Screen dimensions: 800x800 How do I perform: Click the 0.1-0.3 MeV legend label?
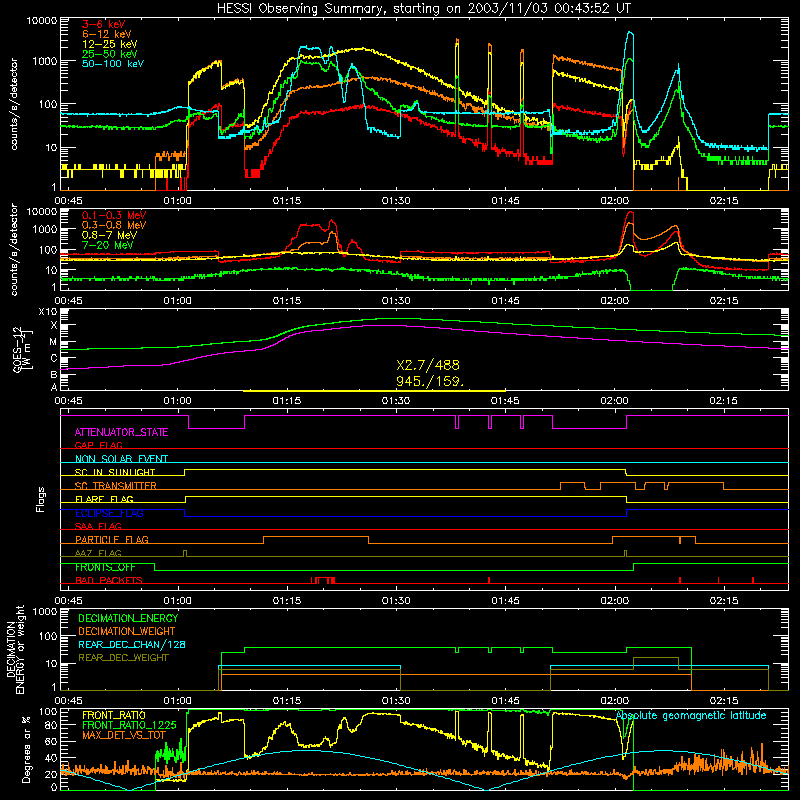click(x=114, y=215)
